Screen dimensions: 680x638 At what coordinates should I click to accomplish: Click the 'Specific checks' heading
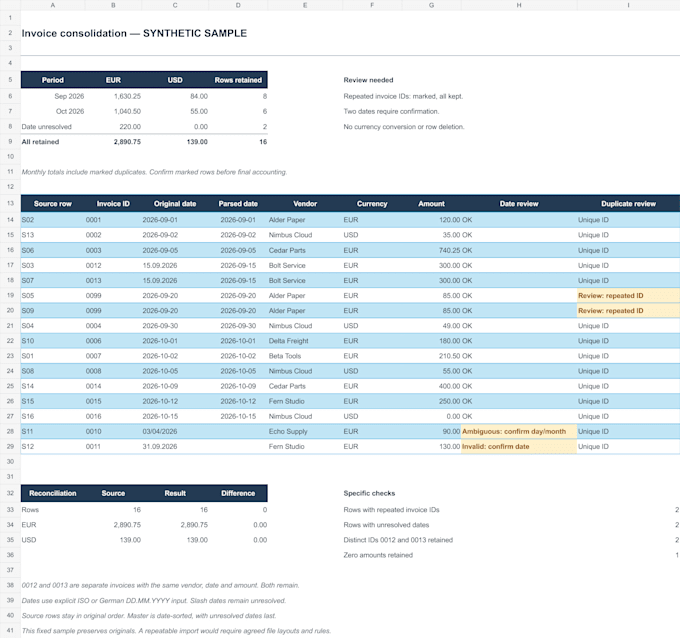point(369,493)
